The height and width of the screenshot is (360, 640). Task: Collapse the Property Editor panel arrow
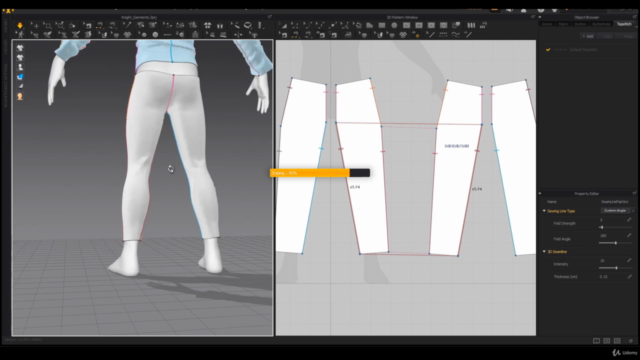540,193
